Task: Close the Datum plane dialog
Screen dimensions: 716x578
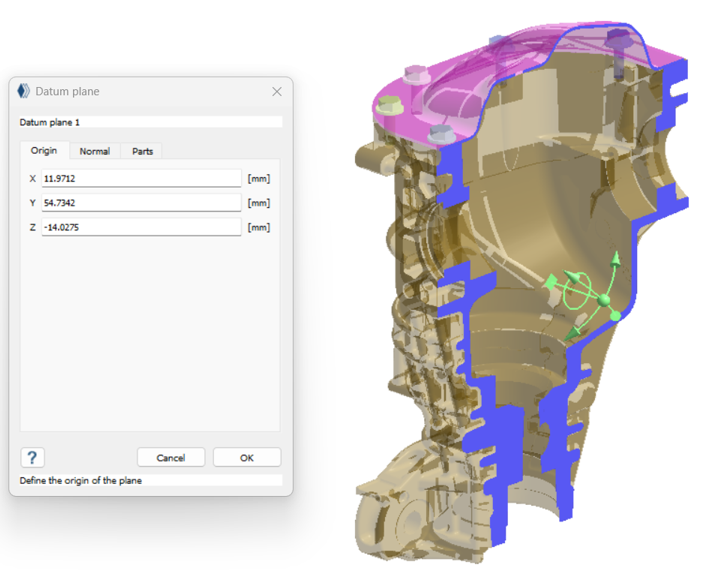Action: point(277,91)
